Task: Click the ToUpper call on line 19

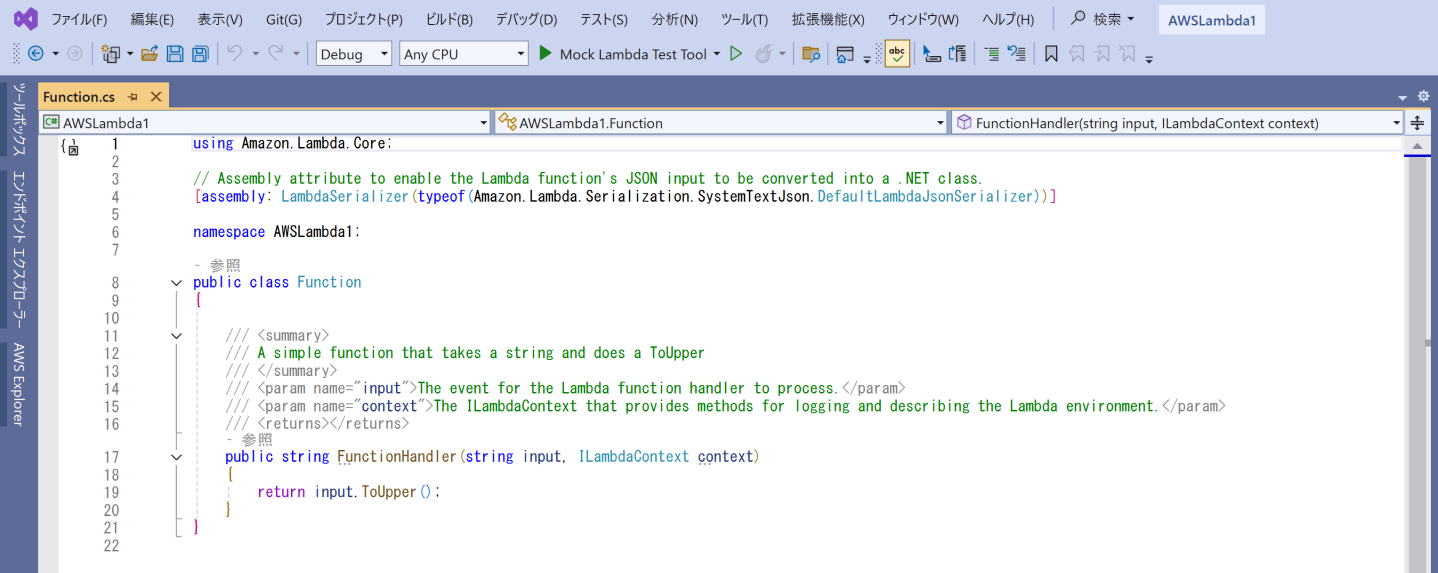Action: tap(388, 492)
